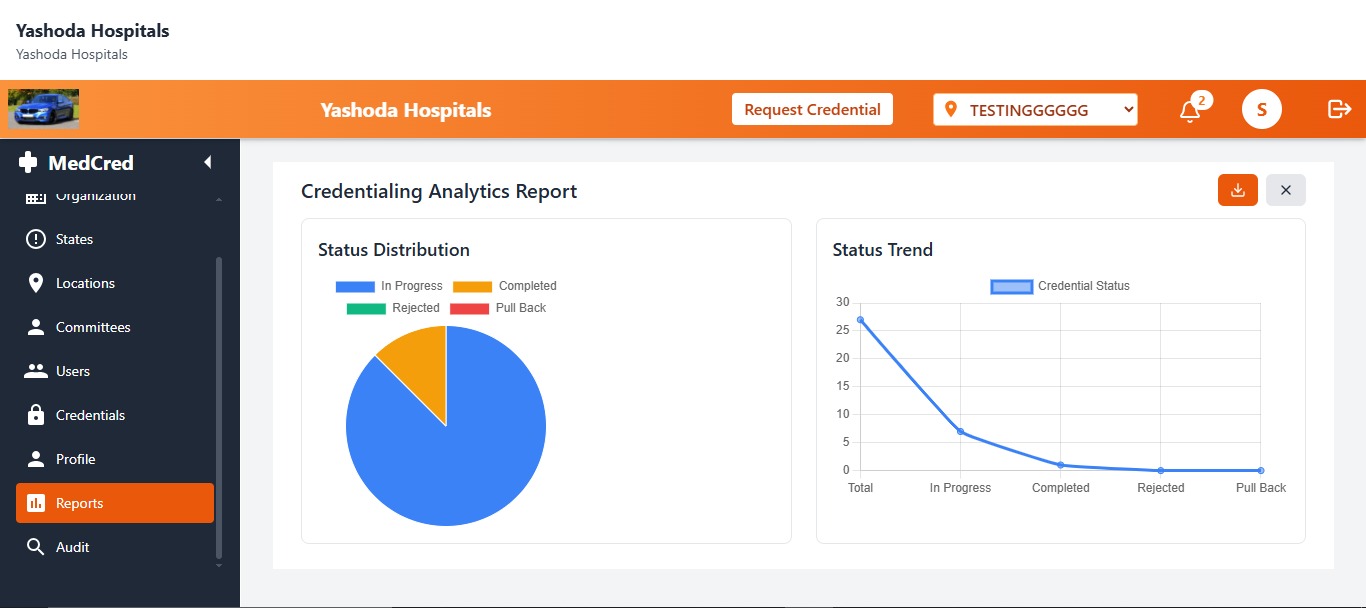Click the Rejected trend data point
The image size is (1366, 608).
1160,470
